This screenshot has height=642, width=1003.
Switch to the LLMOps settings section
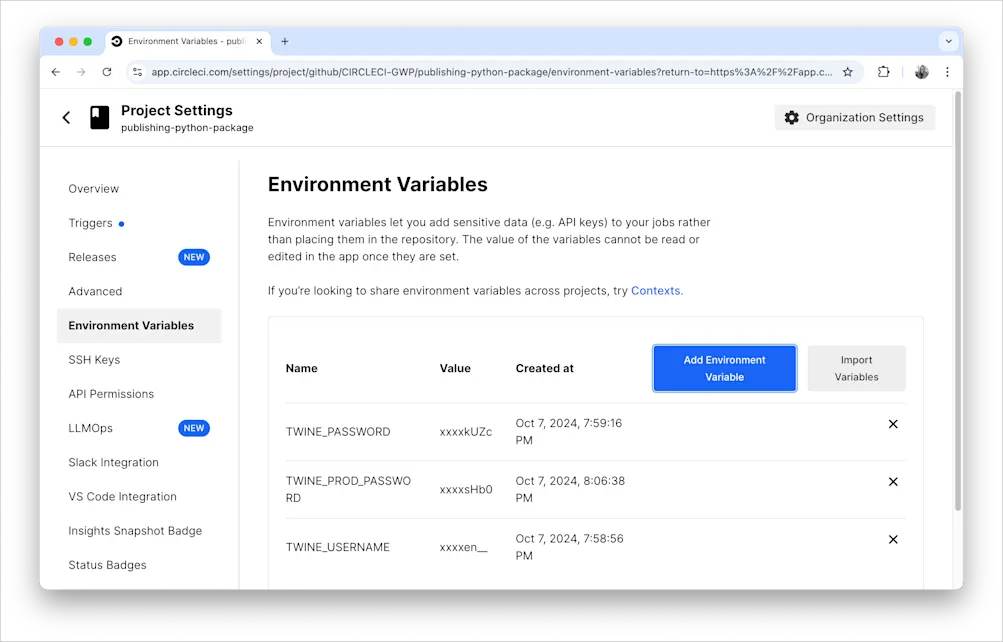(x=90, y=428)
